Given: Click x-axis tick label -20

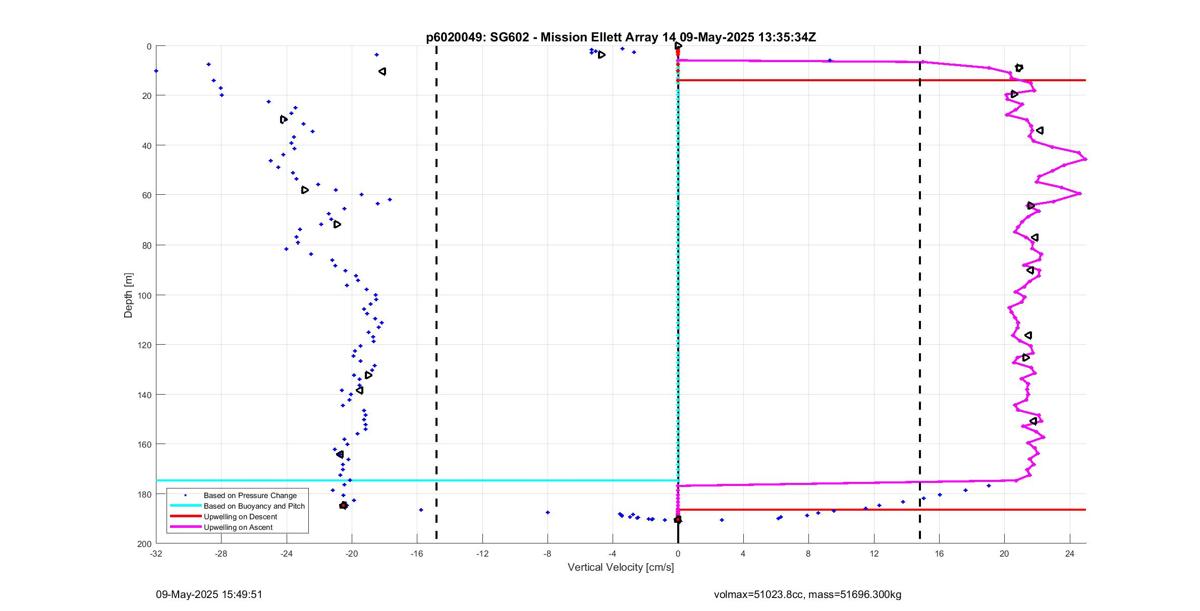Looking at the screenshot, I should (352, 554).
